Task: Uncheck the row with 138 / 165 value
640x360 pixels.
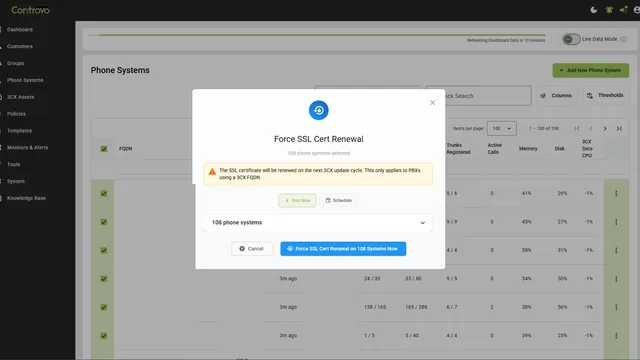Action: coord(104,307)
